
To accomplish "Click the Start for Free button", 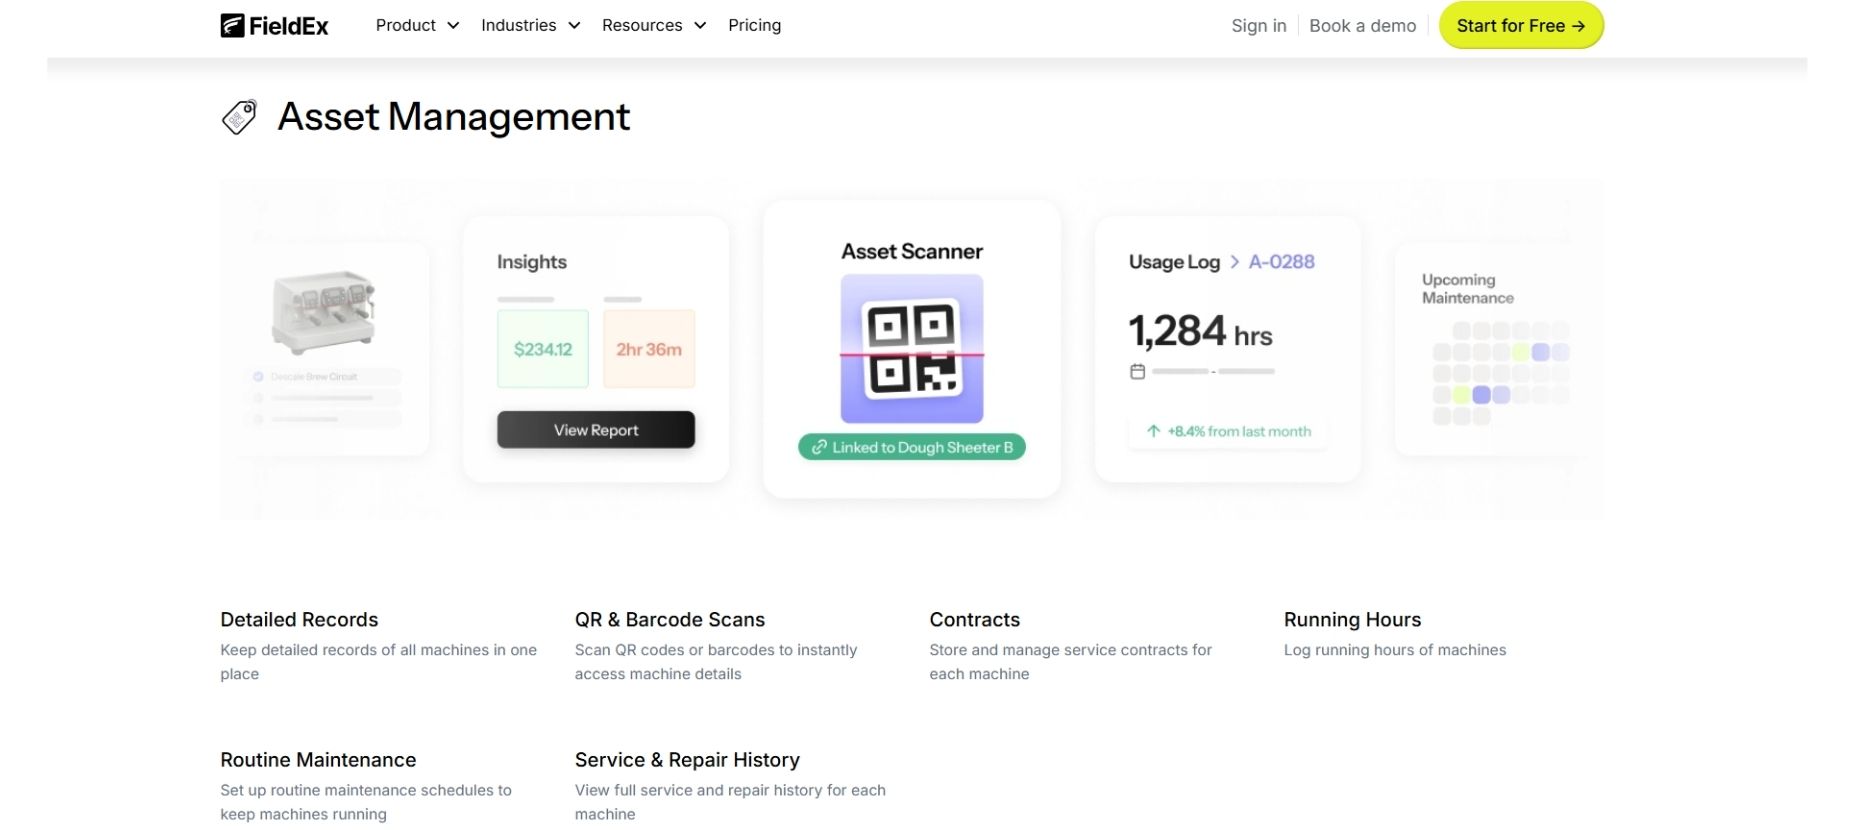I will coord(1521,26).
